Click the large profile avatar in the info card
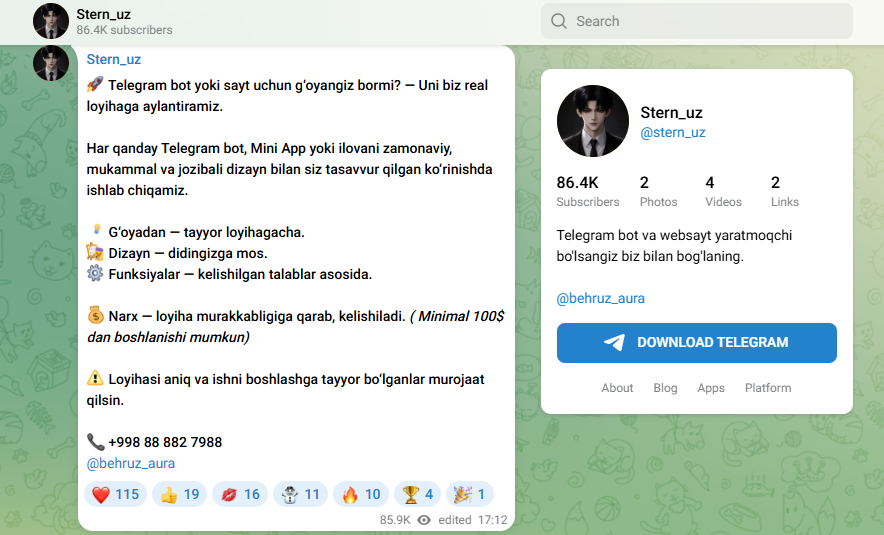Viewport: 884px width, 535px height. [593, 121]
